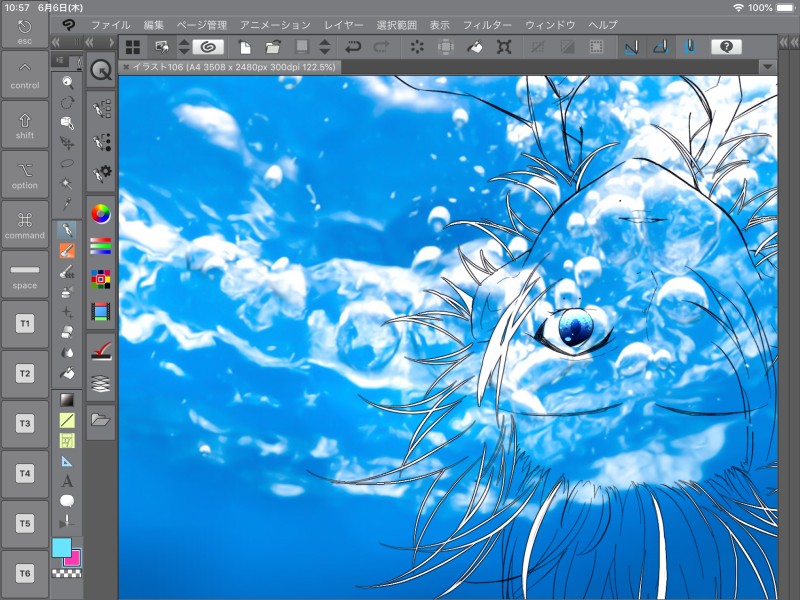This screenshot has height=600, width=800.
Task: Select the Move layer tool
Action: tap(67, 143)
